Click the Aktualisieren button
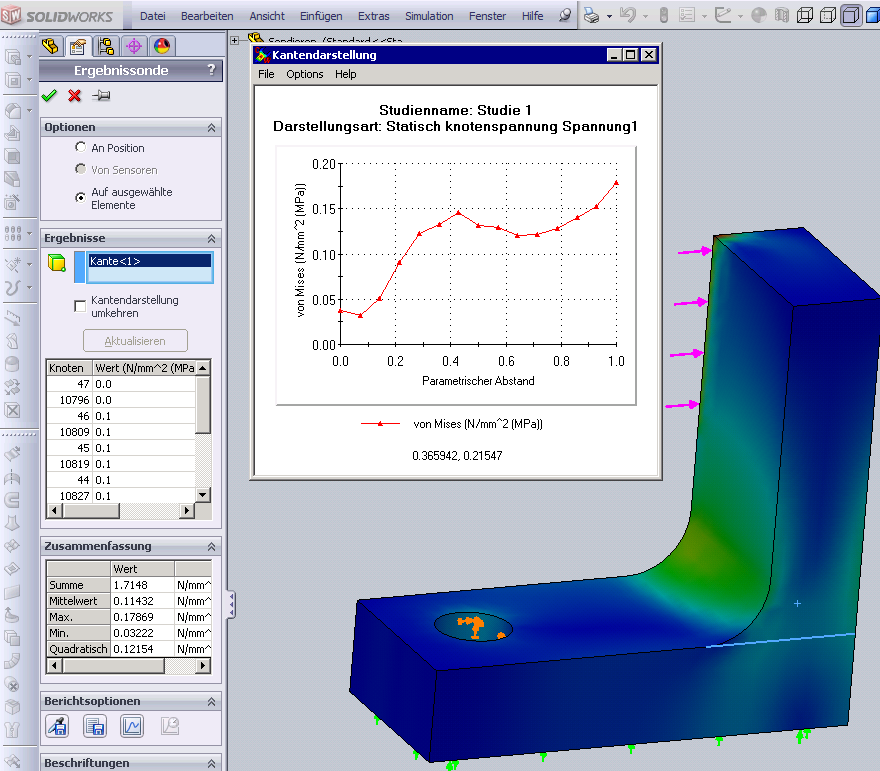 coord(135,341)
